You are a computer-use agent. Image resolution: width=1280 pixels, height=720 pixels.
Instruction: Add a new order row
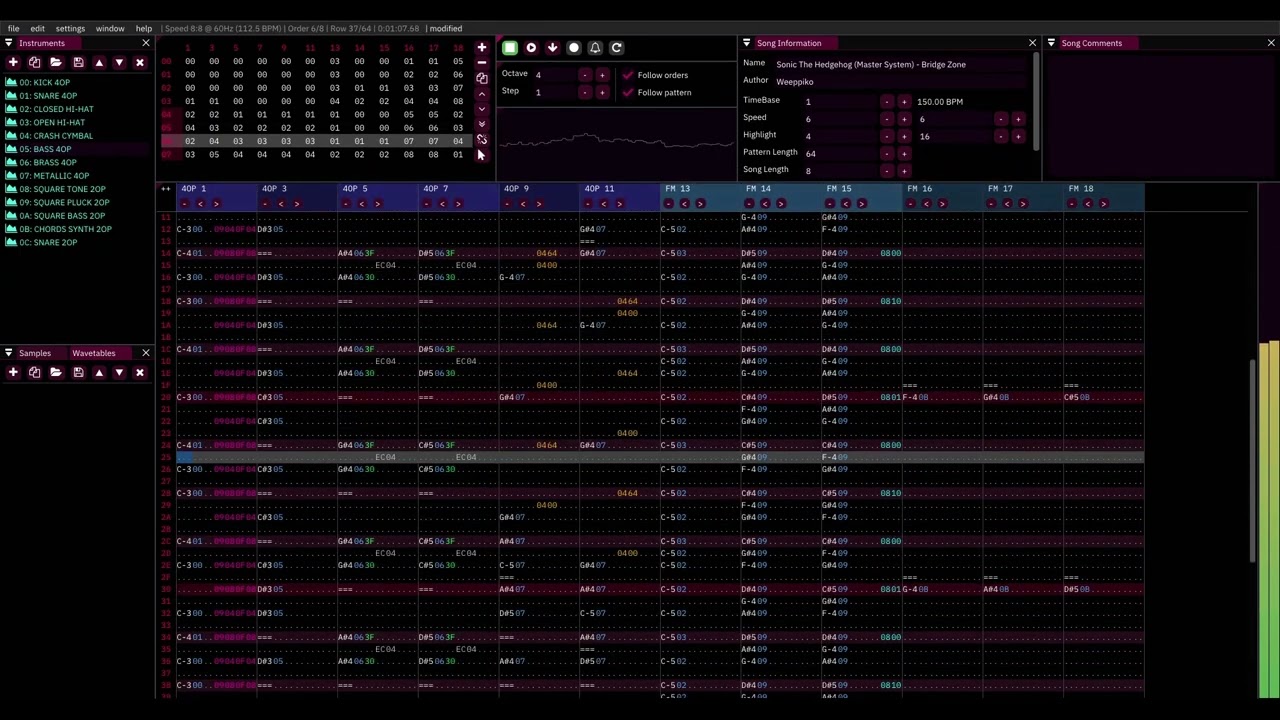(x=481, y=47)
